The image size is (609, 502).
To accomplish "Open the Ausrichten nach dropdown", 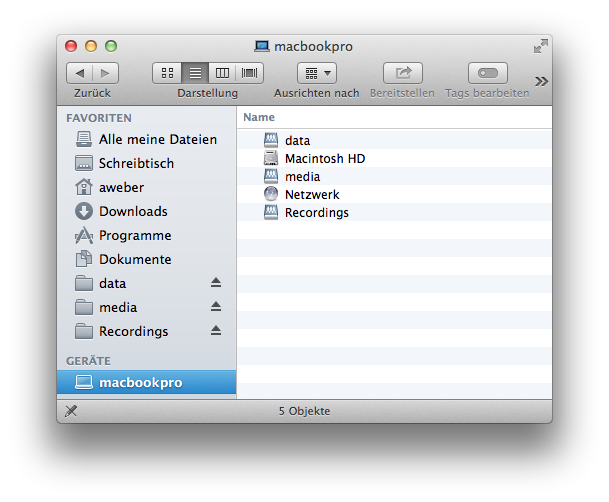I will click(x=316, y=73).
